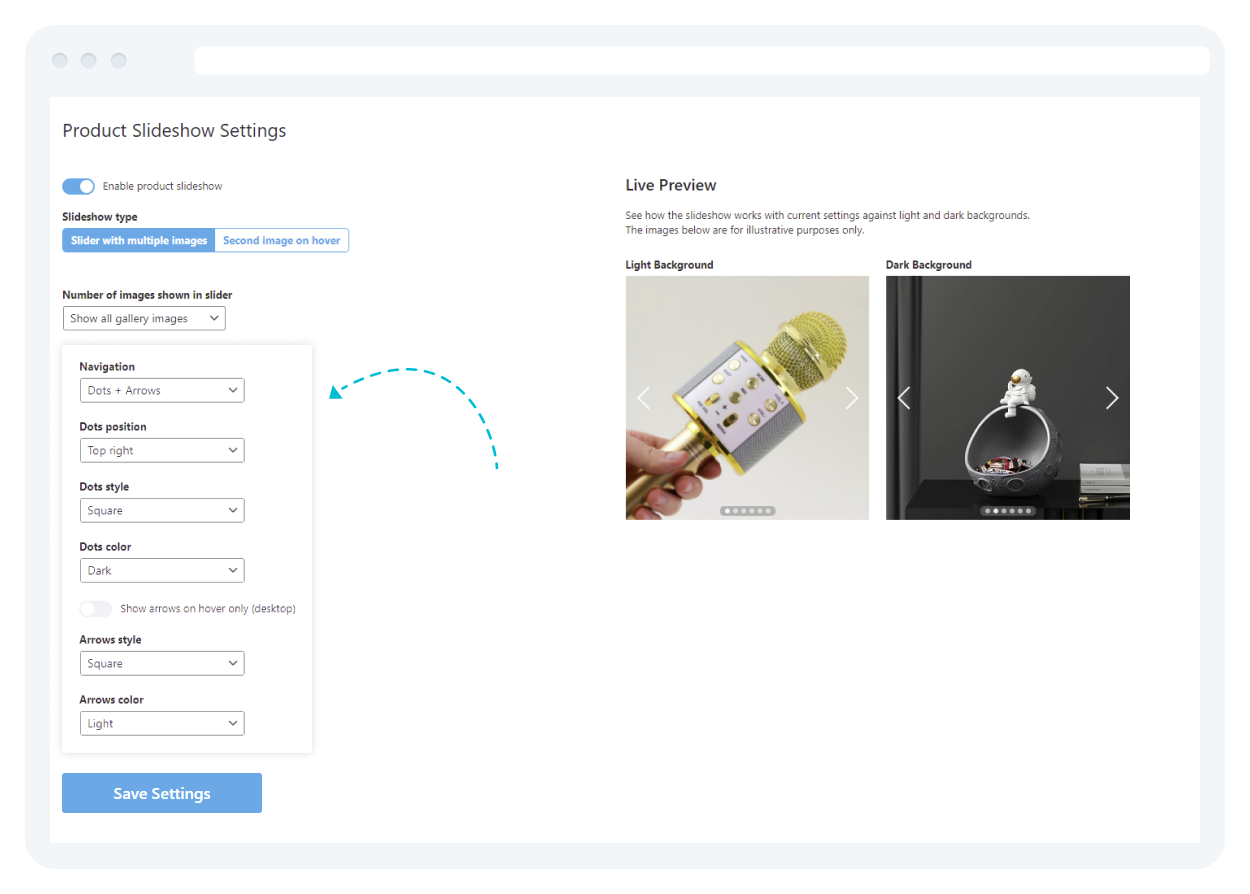Open the Dots position dropdown

162,451
